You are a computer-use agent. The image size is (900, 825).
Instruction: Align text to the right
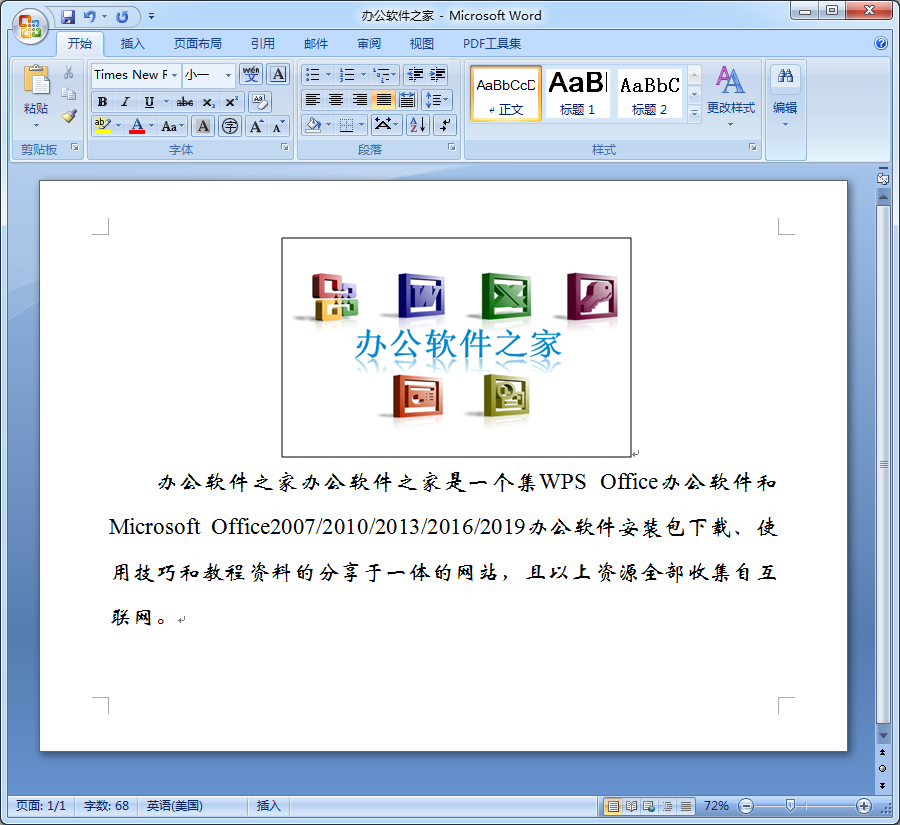360,100
